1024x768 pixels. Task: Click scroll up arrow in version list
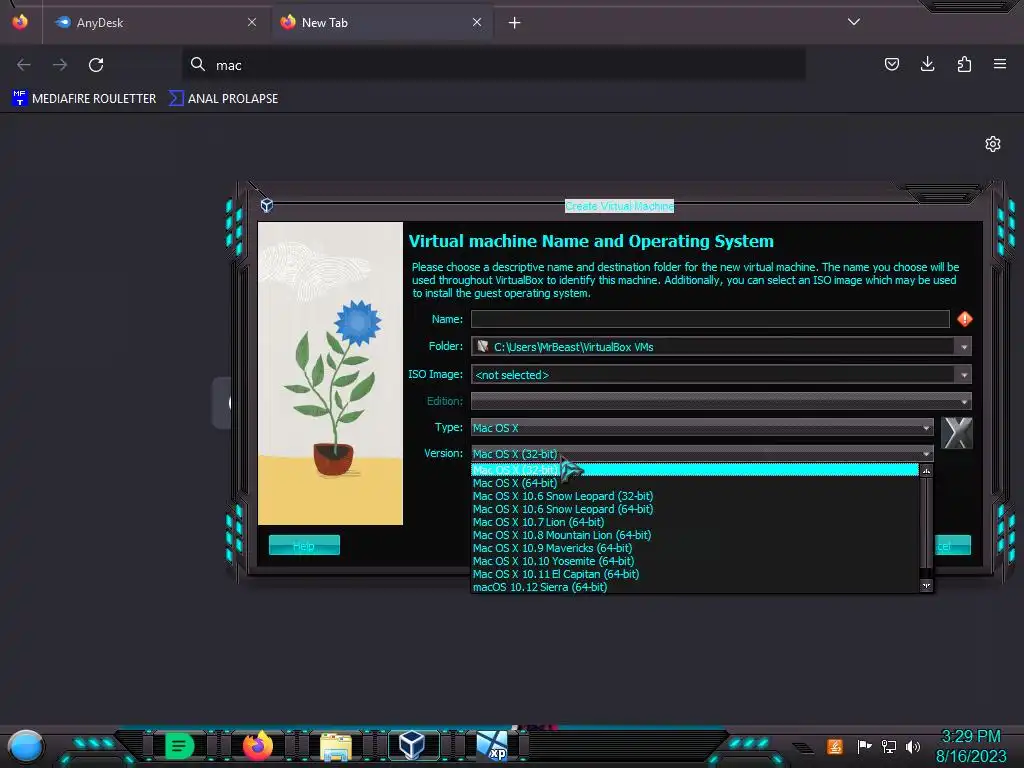(926, 471)
